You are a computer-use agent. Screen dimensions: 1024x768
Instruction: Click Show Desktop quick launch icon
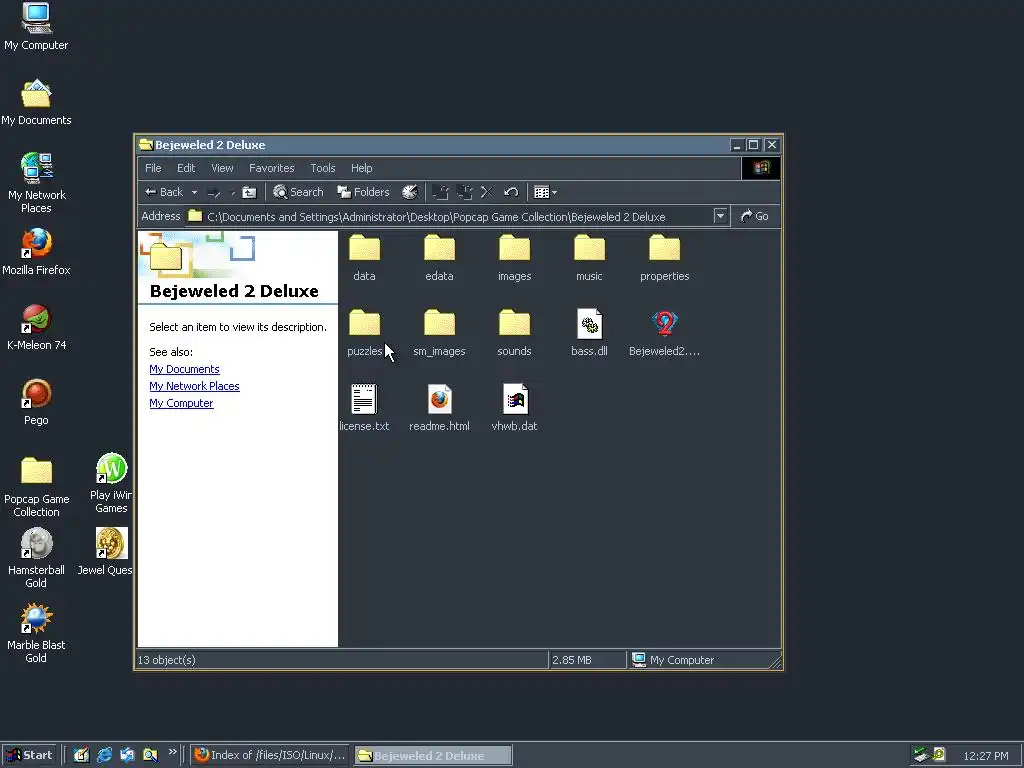pyautogui.click(x=82, y=755)
